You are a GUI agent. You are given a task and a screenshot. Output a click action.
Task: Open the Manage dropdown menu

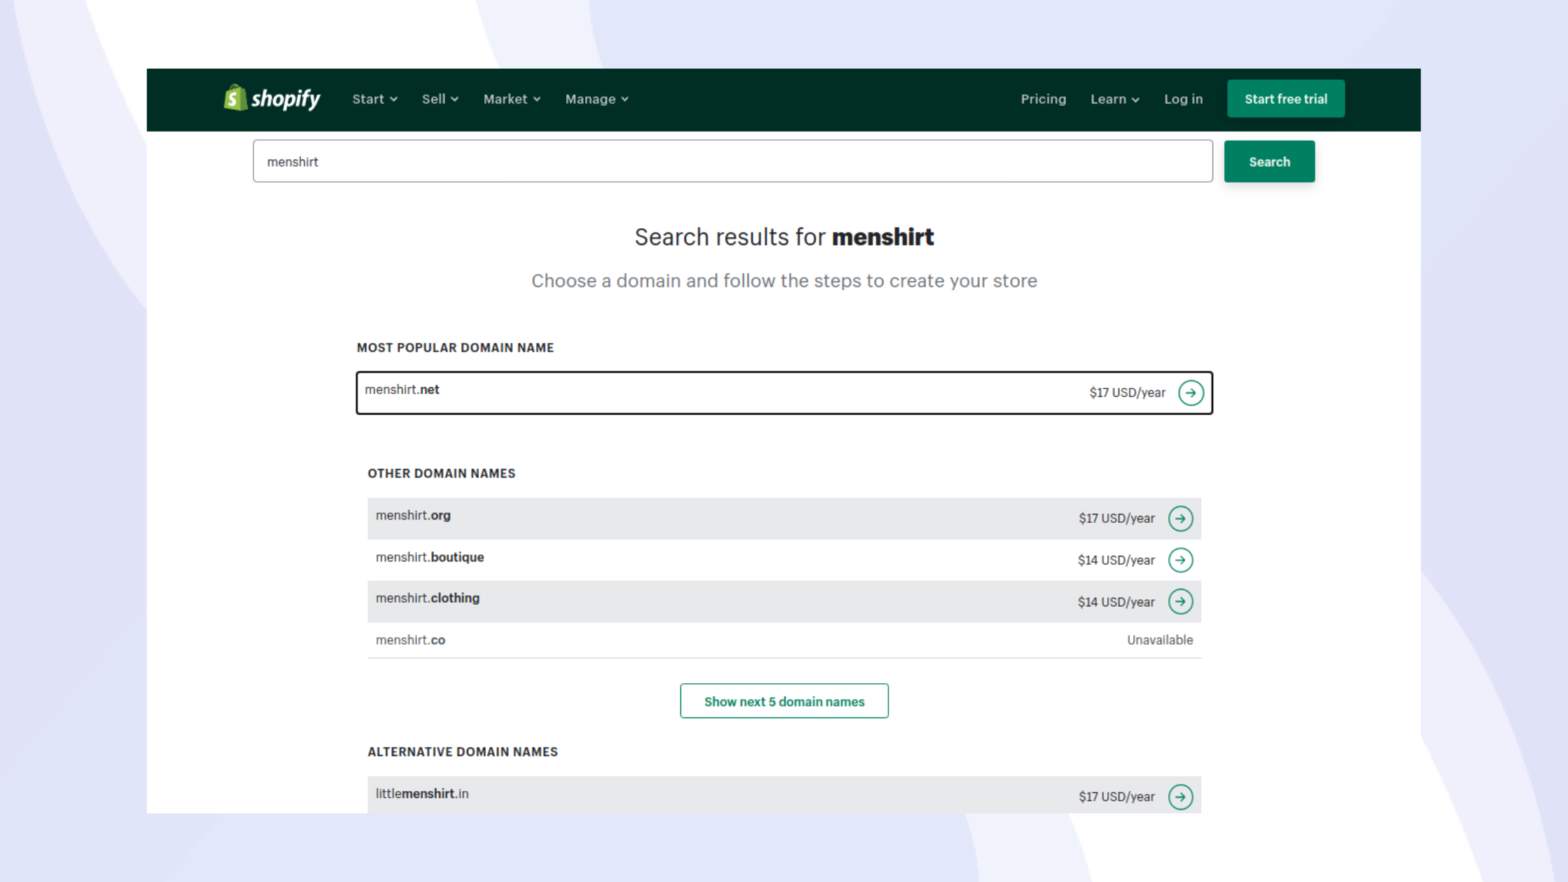[597, 99]
